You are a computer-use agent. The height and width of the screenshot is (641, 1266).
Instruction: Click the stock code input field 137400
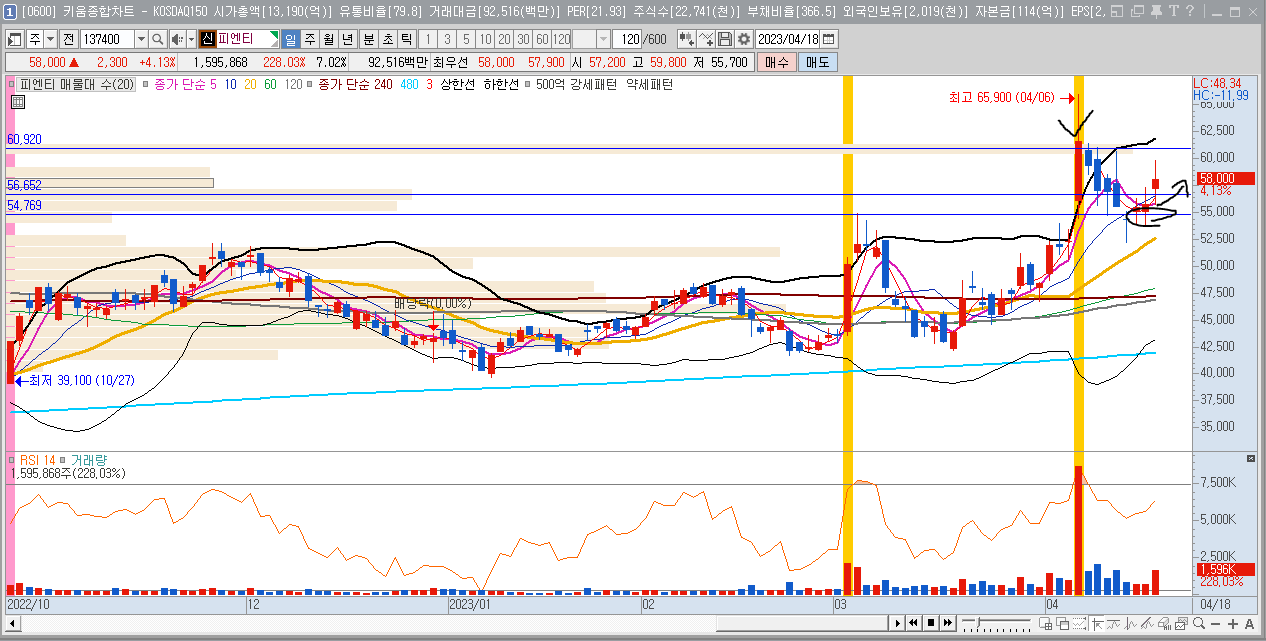pyautogui.click(x=107, y=39)
